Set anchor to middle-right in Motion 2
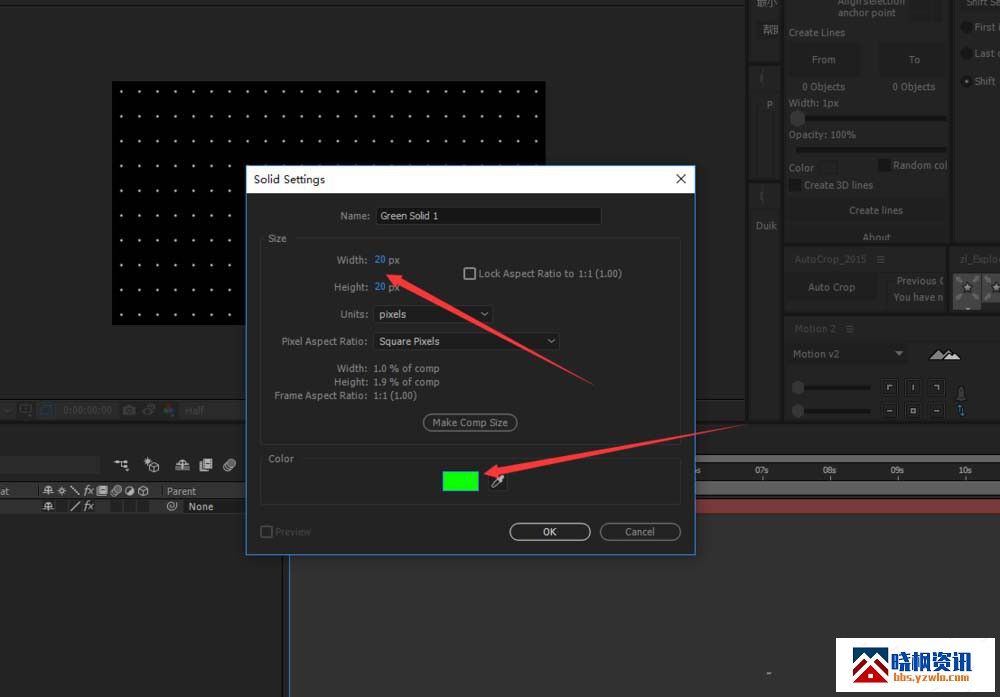The height and width of the screenshot is (697, 1000). click(936, 411)
